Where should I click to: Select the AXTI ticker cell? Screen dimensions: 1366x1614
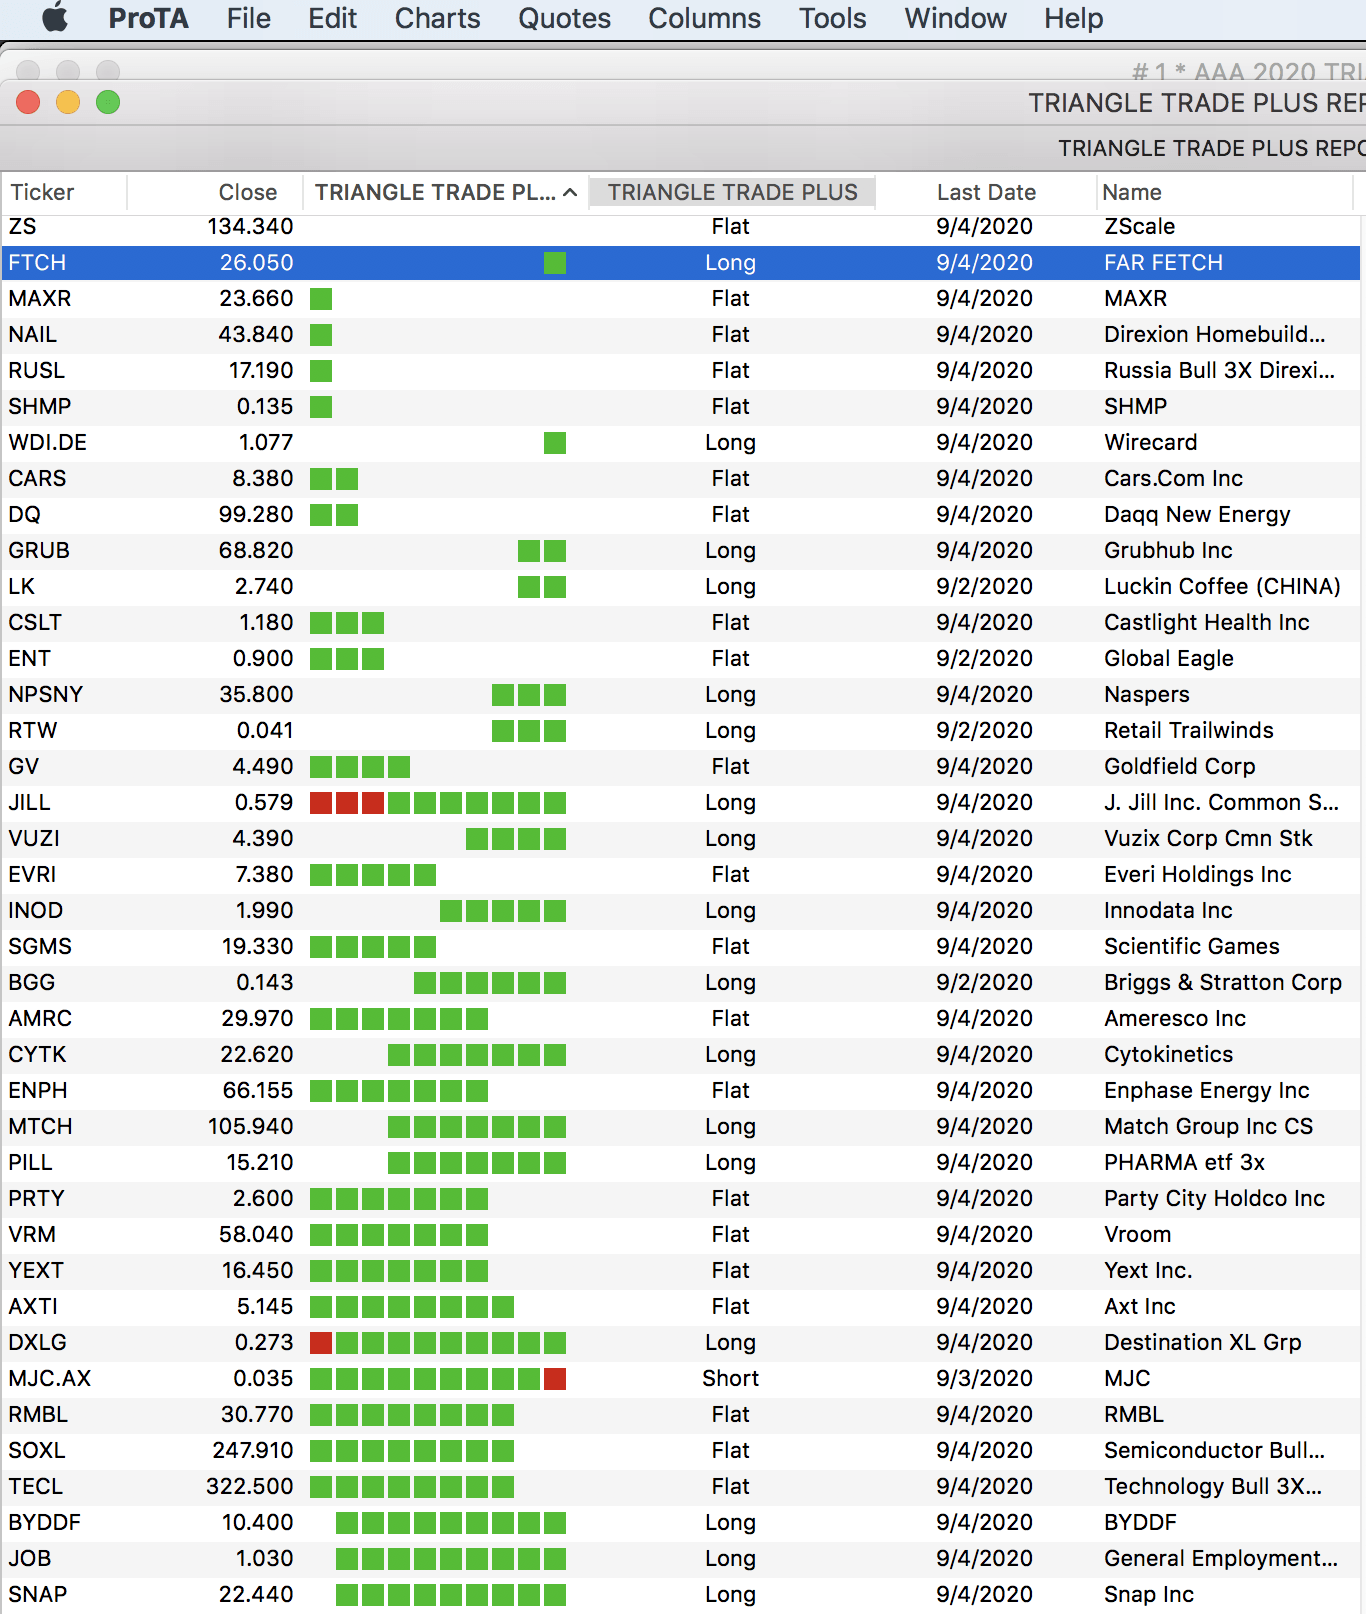33,1307
